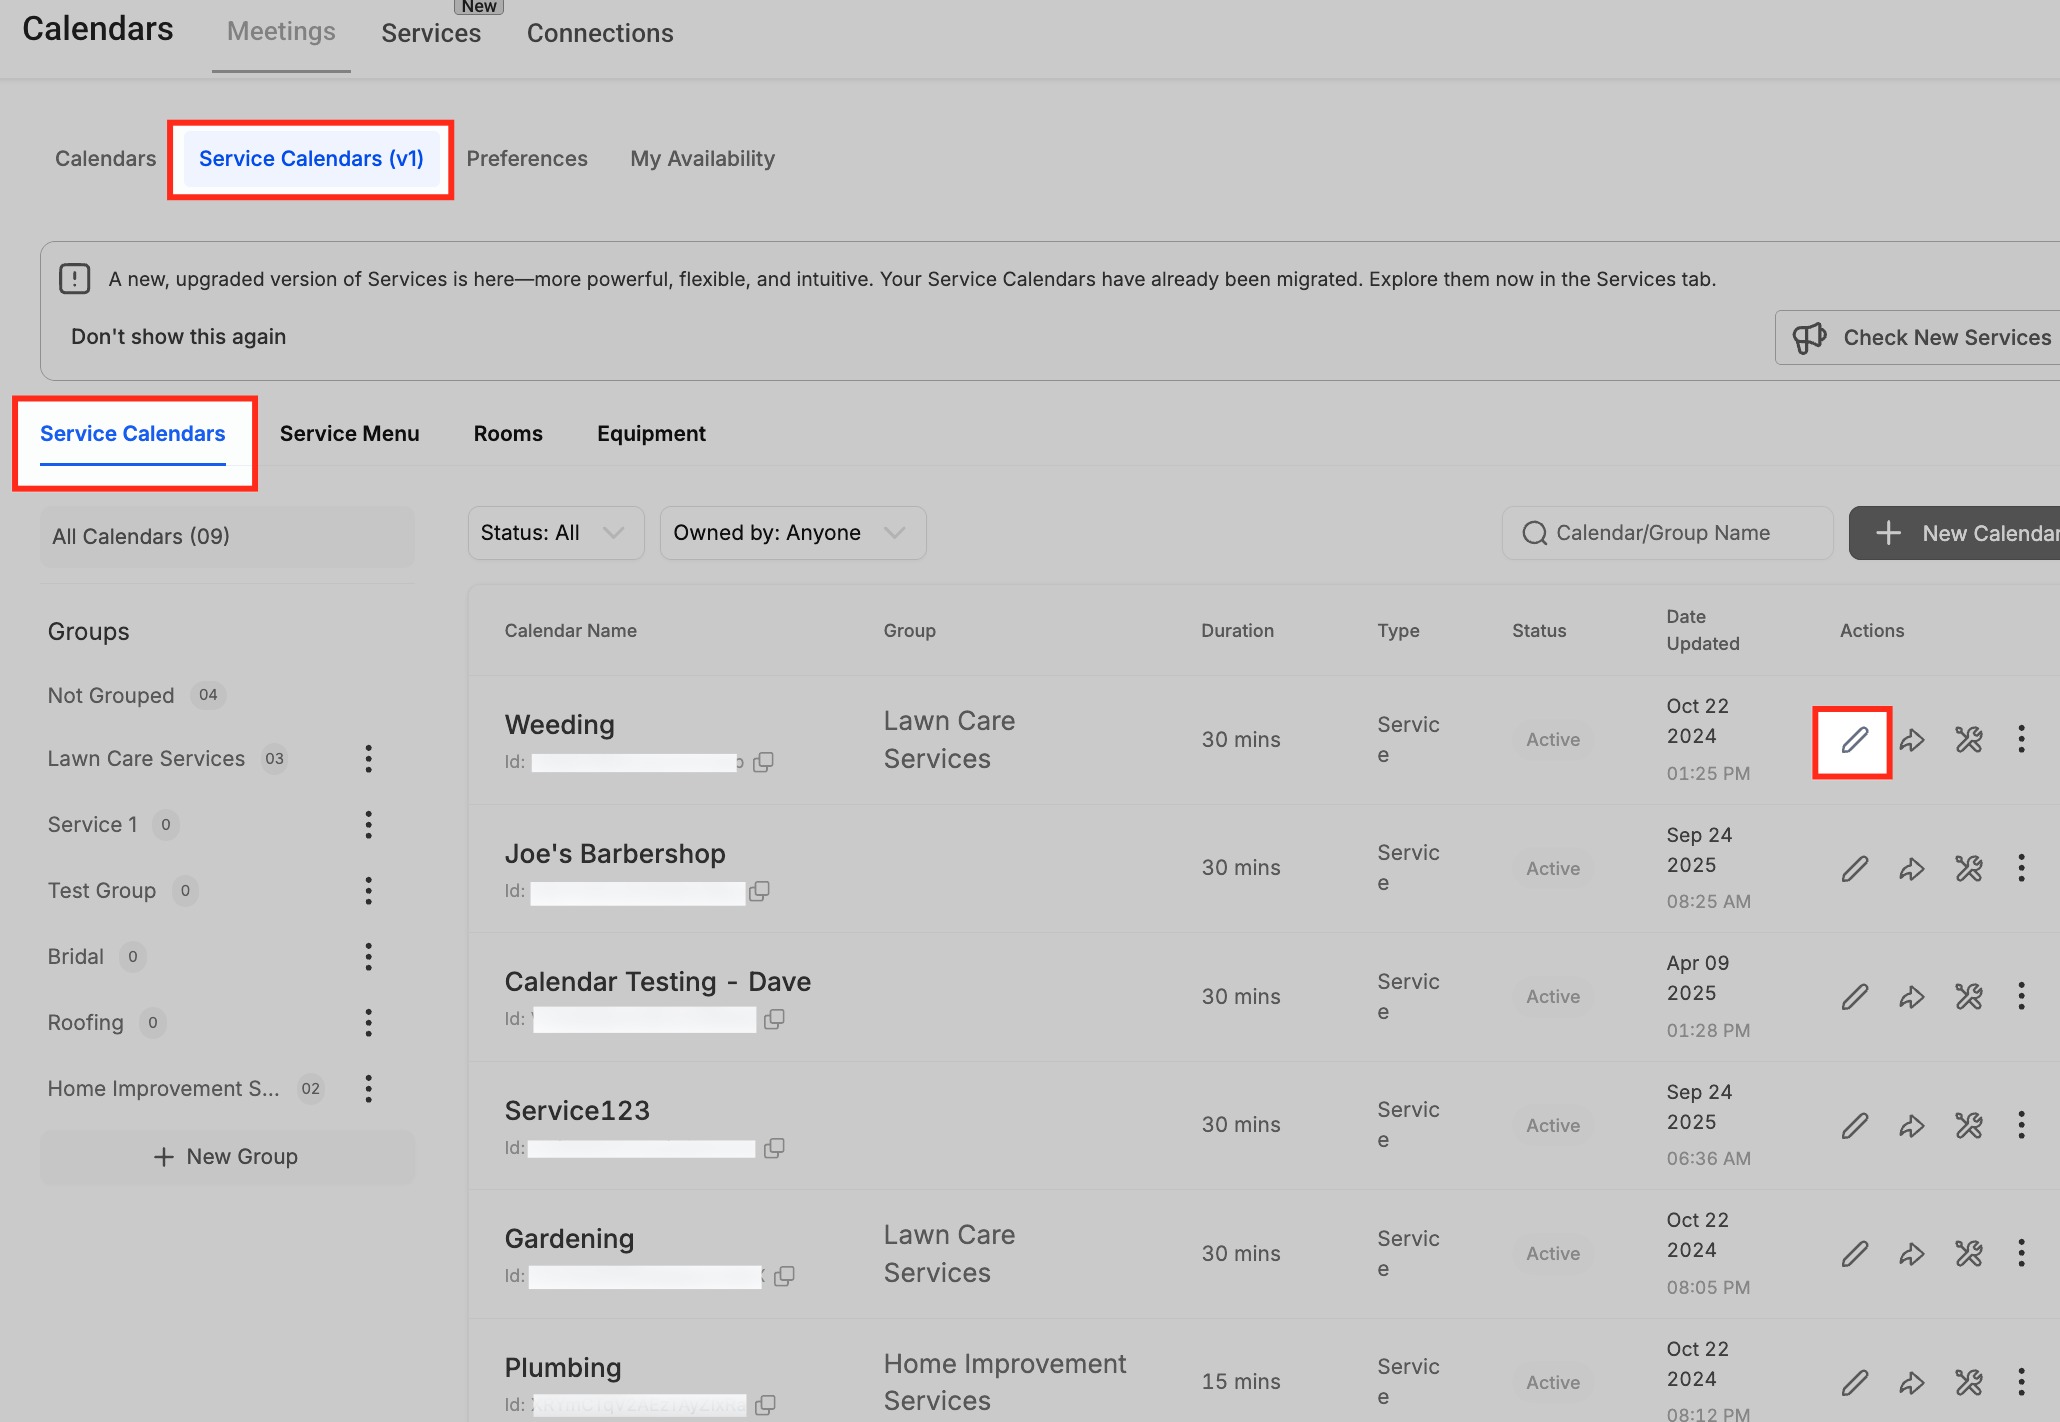Click the share arrow icon for Joe's Barbershop
This screenshot has height=1422, width=2060.
pyautogui.click(x=1911, y=869)
